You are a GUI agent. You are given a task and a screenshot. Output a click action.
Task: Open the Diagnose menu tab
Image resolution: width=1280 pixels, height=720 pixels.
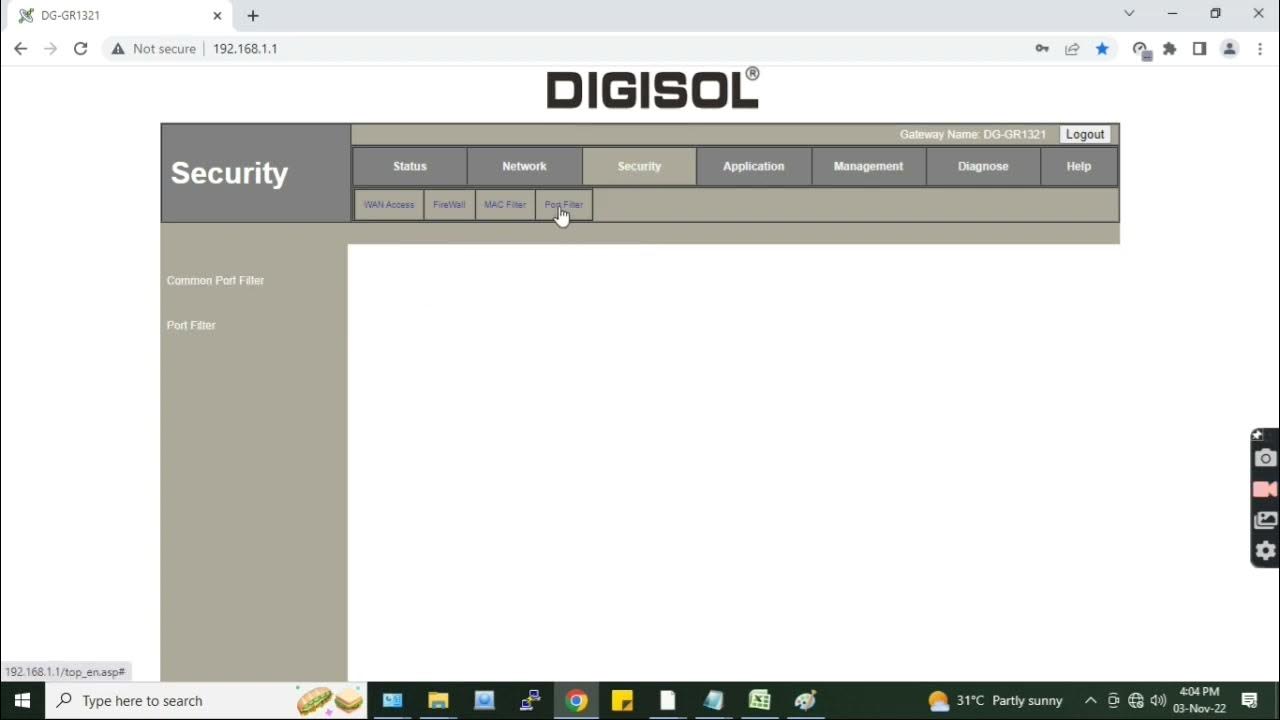pos(983,166)
